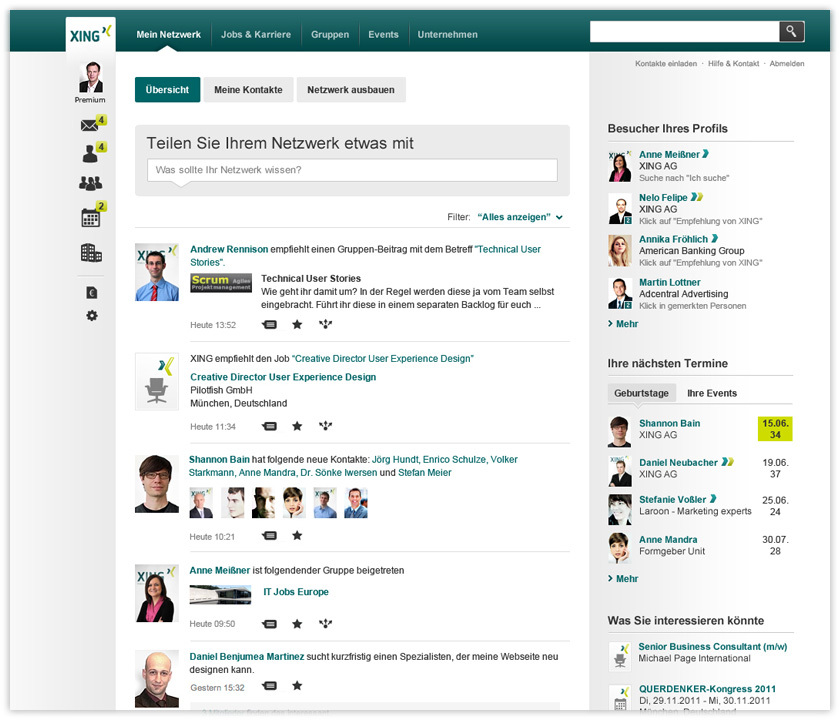Viewport: 840px width, 720px height.
Task: Click the Abmelden link
Action: tap(787, 63)
